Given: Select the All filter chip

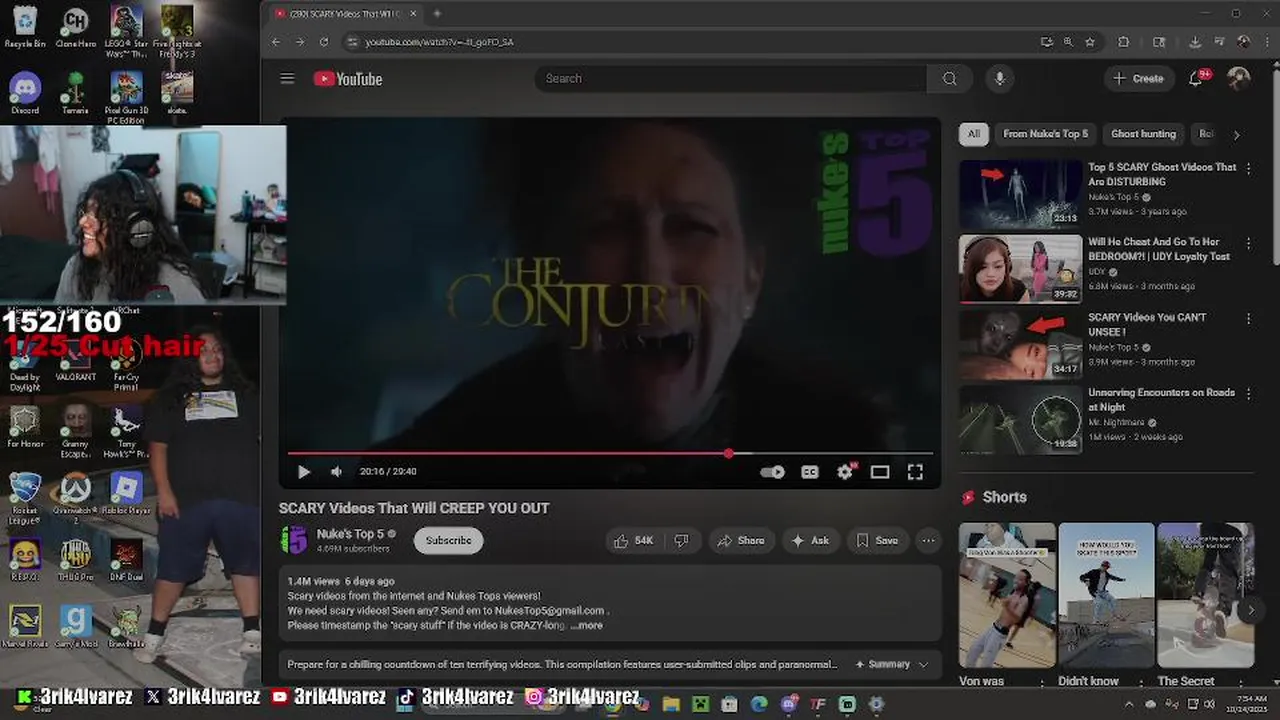Looking at the screenshot, I should coord(973,134).
